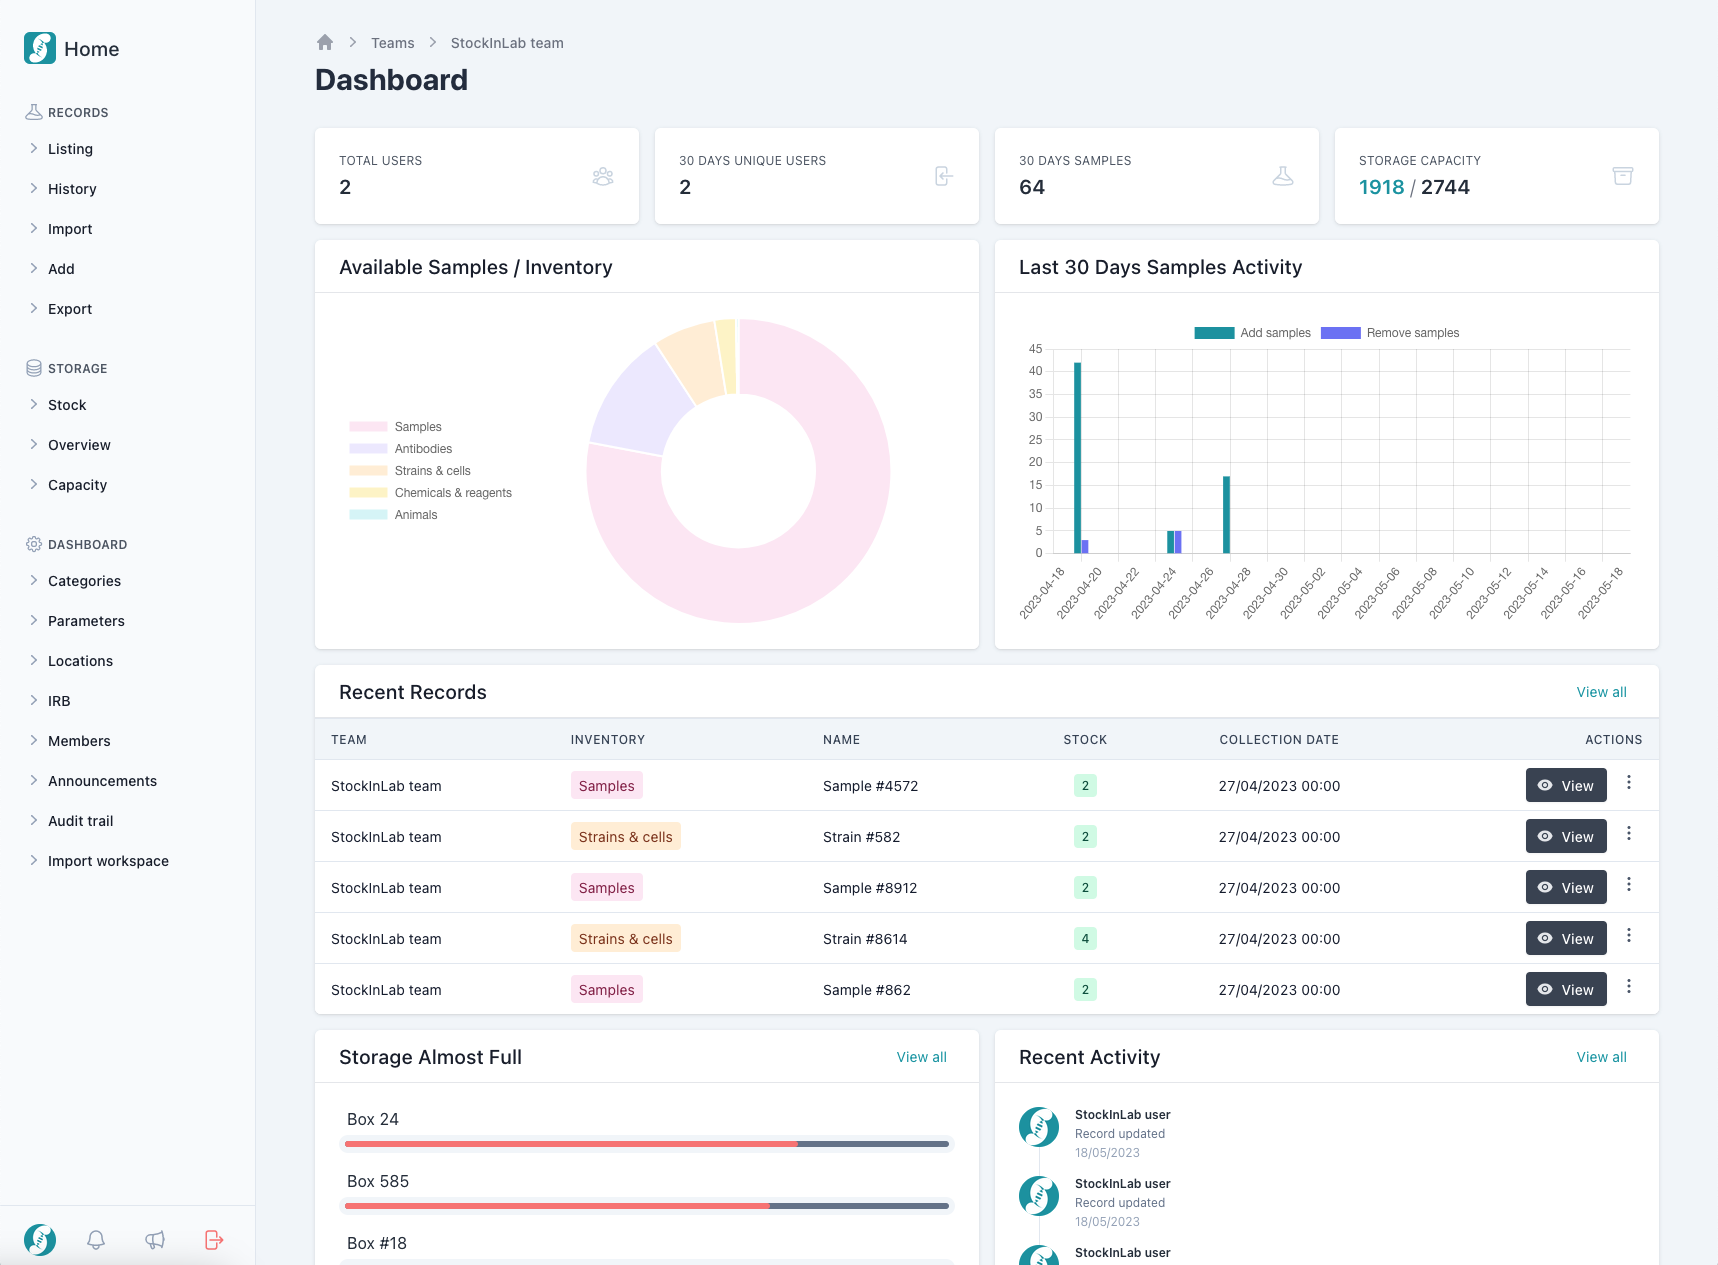The width and height of the screenshot is (1718, 1265).
Task: Click the 30 Days Unique Users login icon
Action: (x=943, y=176)
